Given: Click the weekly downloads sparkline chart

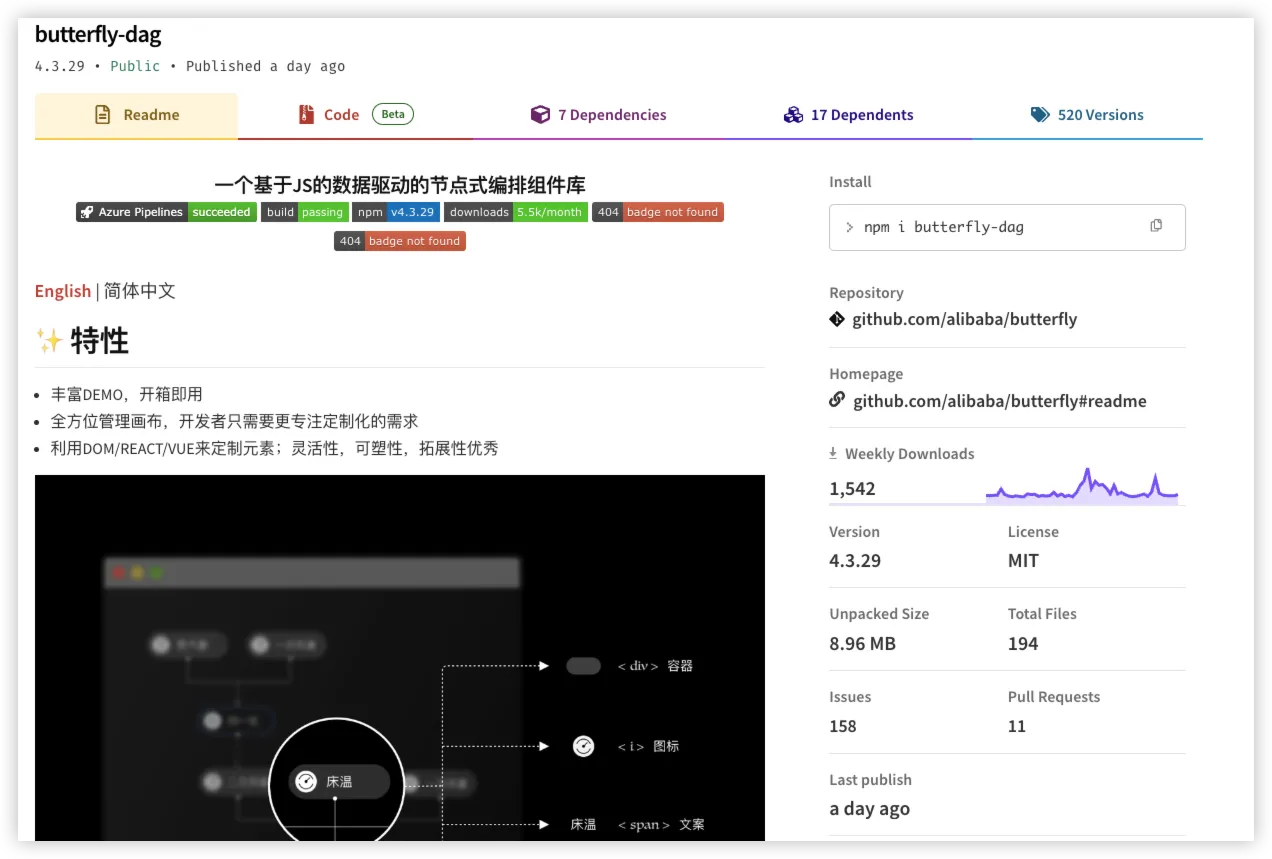Looking at the screenshot, I should pos(1081,485).
